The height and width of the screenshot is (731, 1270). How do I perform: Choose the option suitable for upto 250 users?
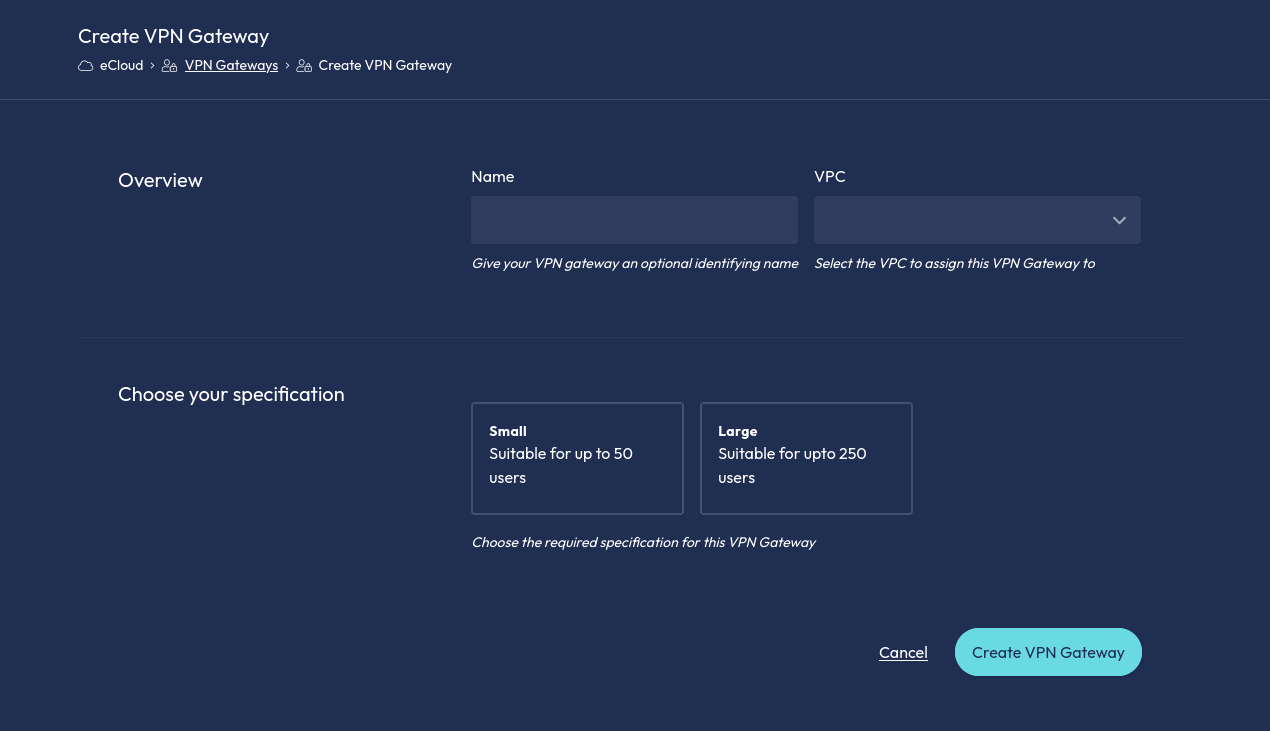tap(806, 458)
